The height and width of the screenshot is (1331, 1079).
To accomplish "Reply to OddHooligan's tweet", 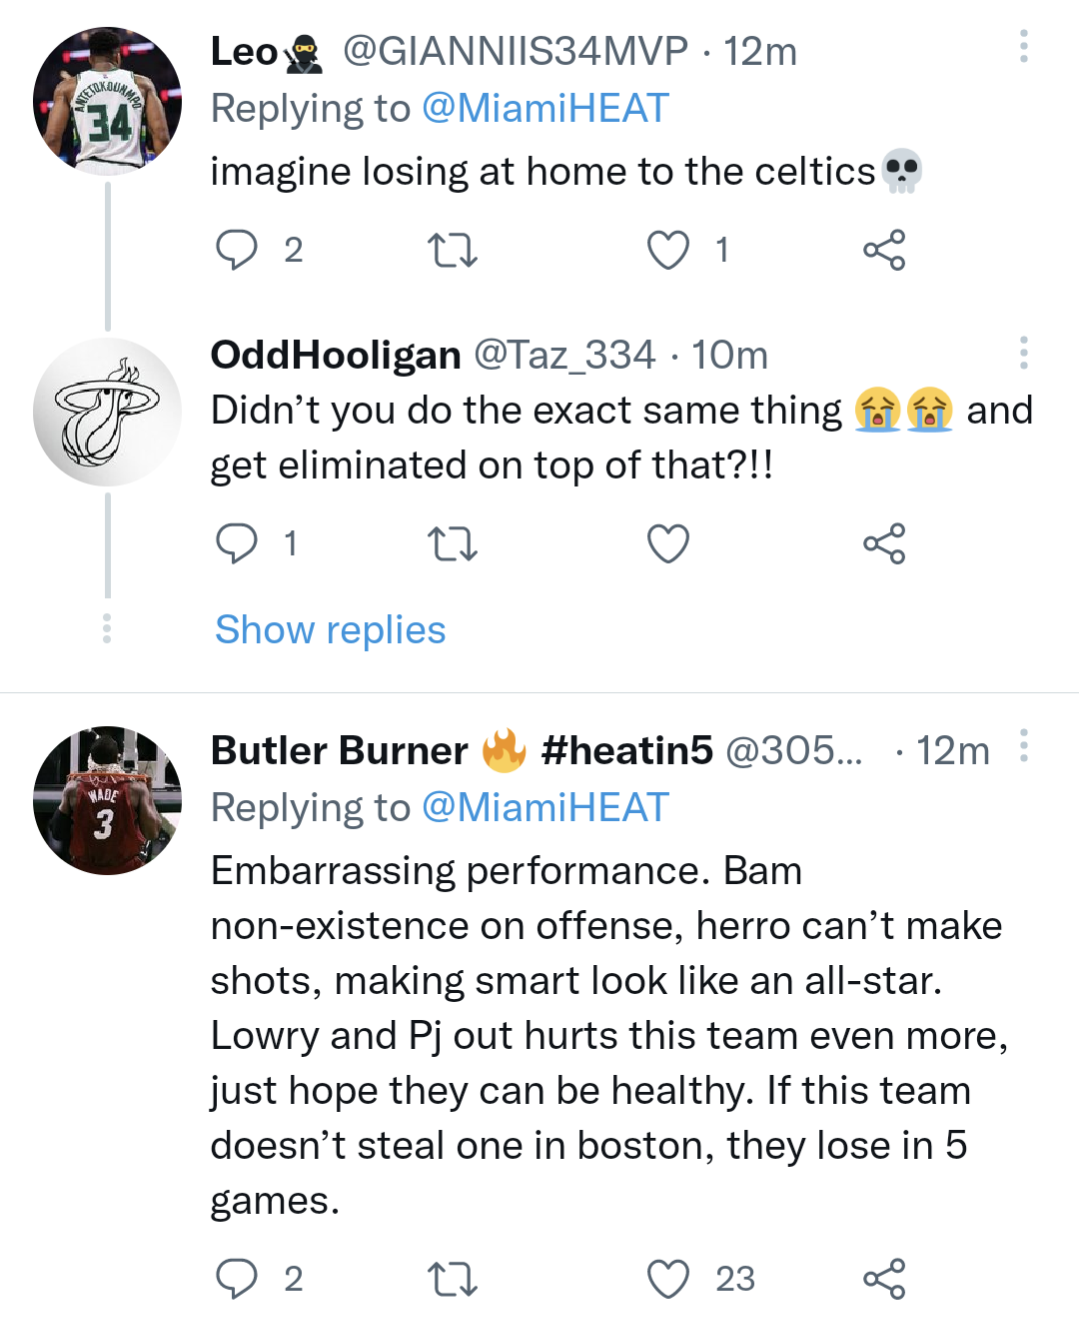I will point(237,544).
